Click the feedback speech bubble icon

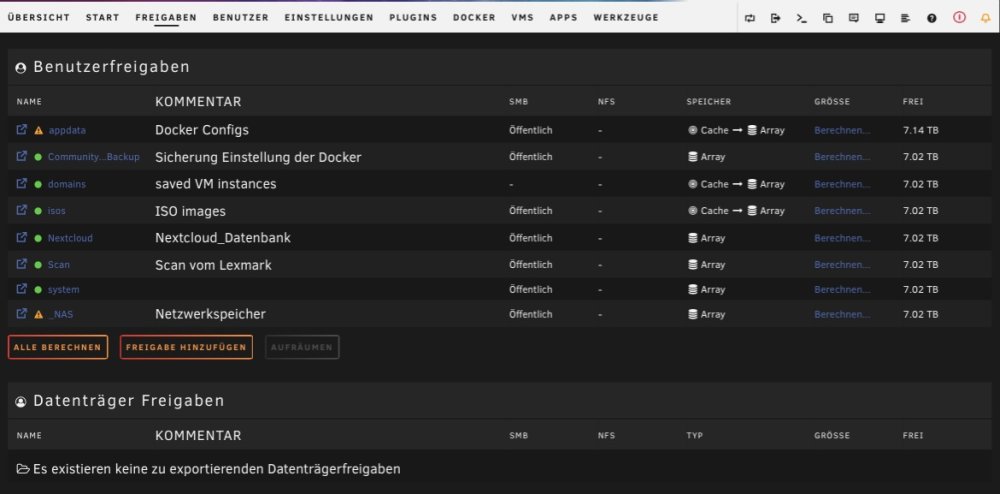(853, 18)
